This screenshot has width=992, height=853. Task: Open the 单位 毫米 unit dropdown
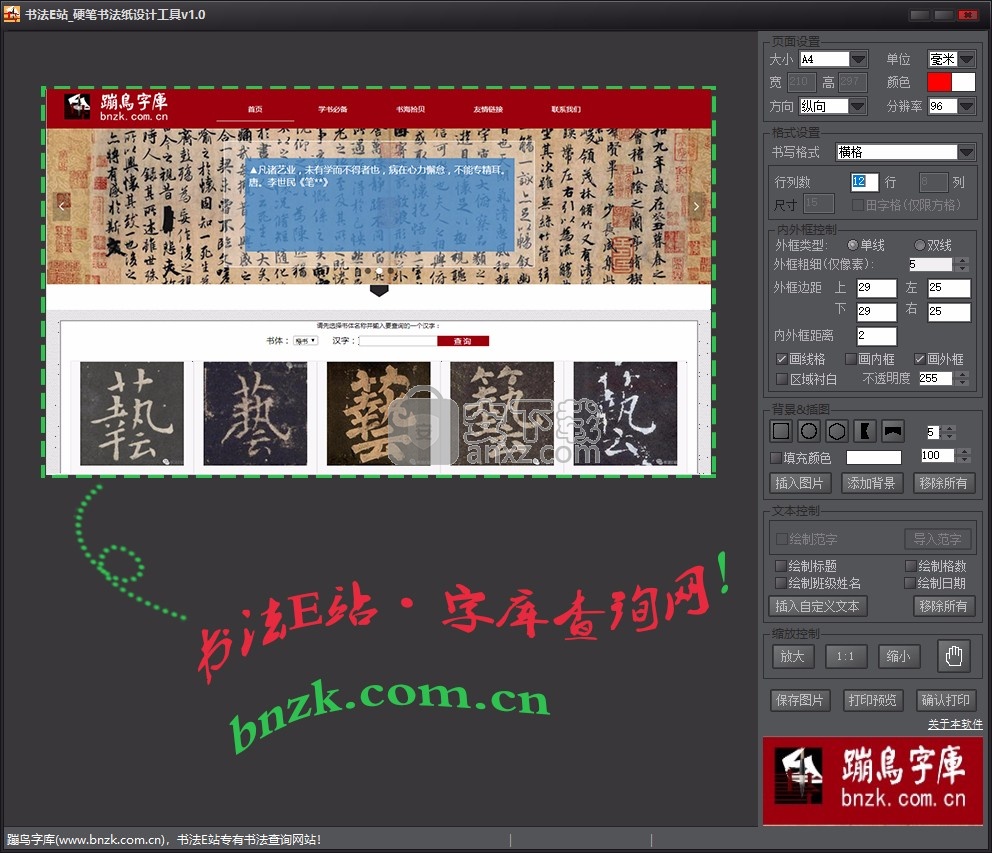point(966,59)
